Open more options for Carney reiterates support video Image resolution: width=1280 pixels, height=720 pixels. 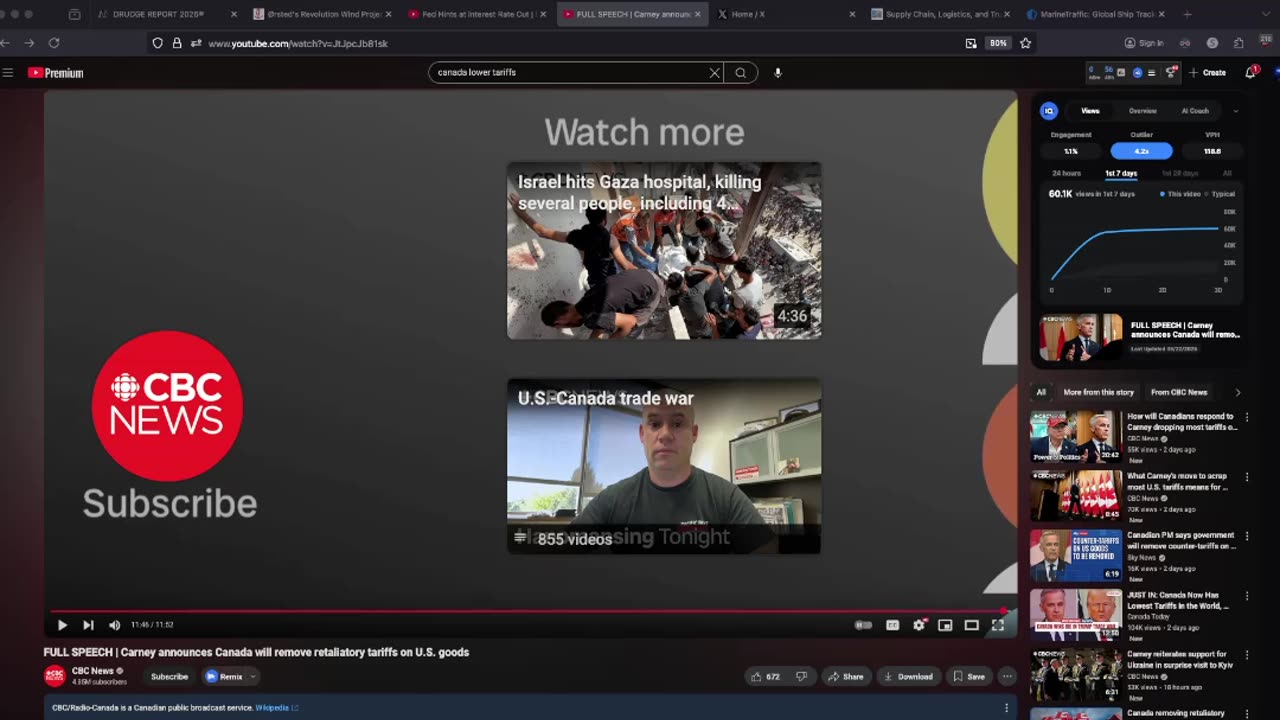point(1246,655)
